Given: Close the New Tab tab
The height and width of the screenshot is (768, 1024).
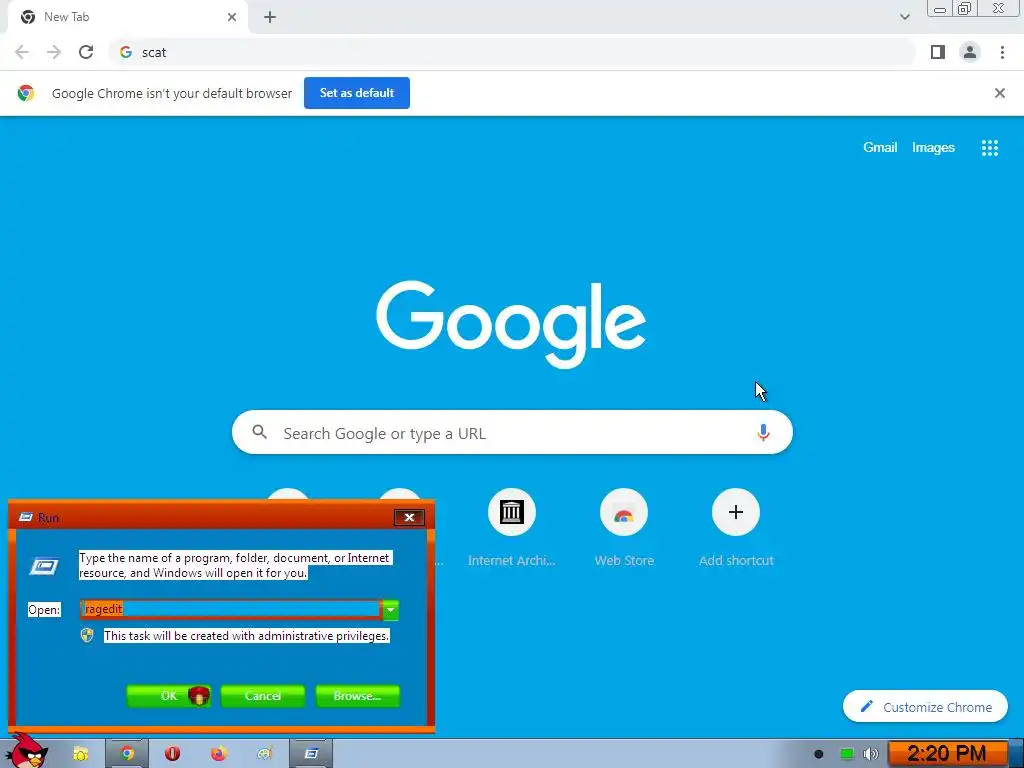Looking at the screenshot, I should click(232, 17).
